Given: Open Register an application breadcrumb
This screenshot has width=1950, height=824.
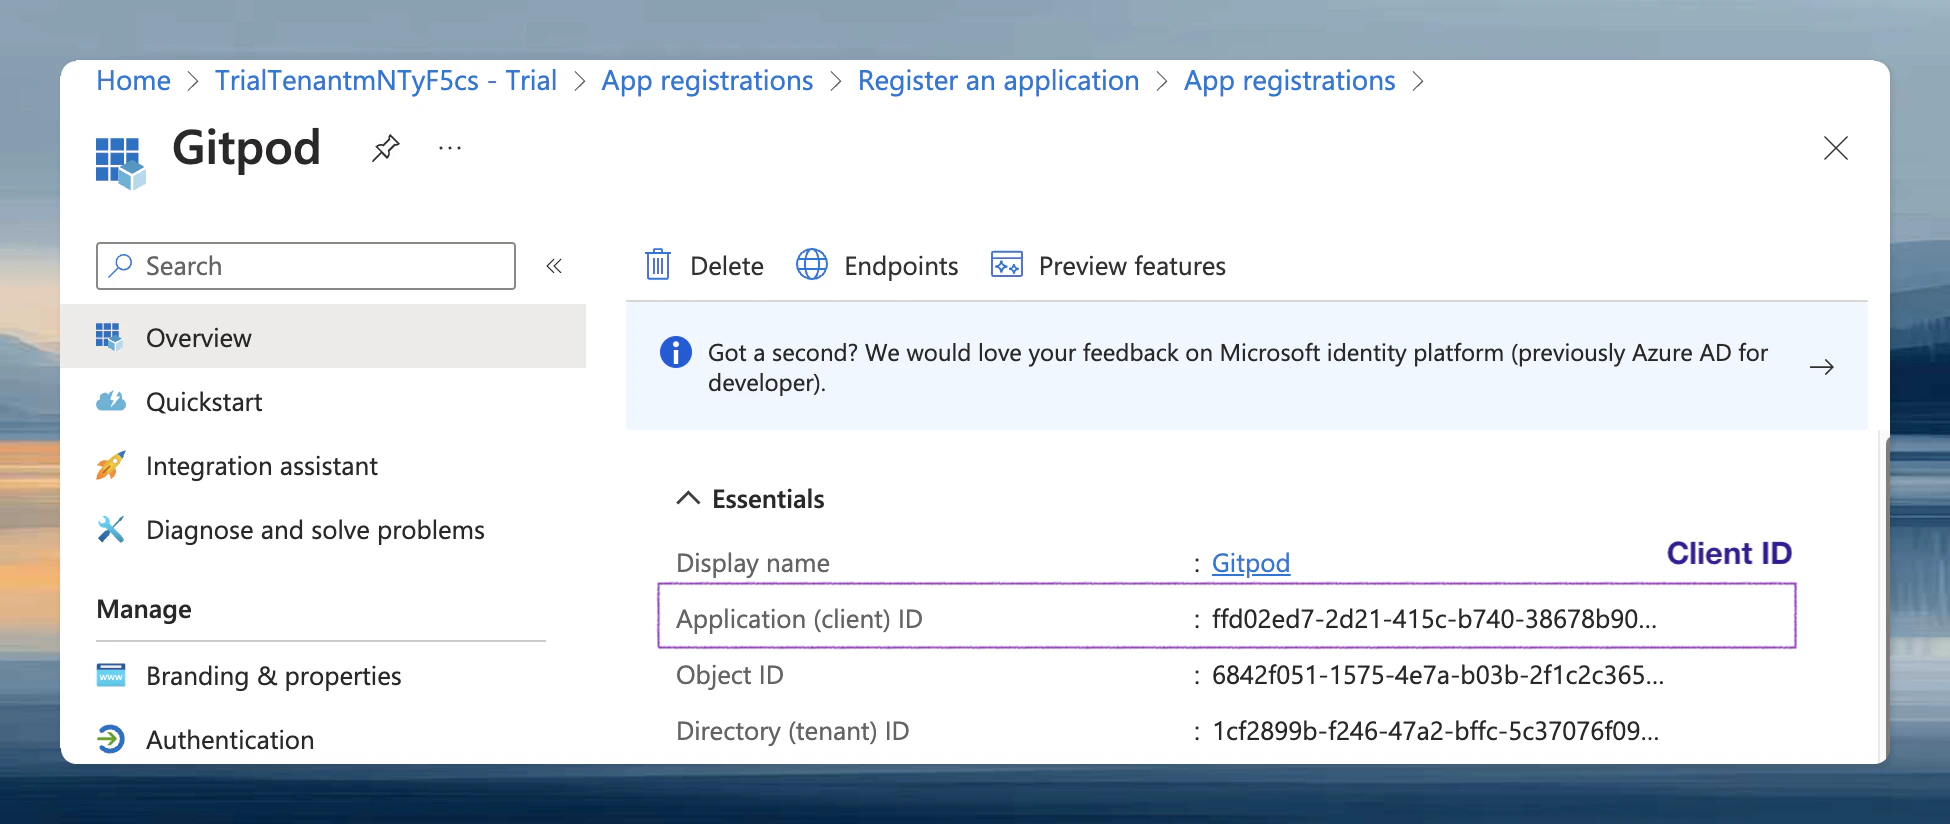Looking at the screenshot, I should coord(998,81).
